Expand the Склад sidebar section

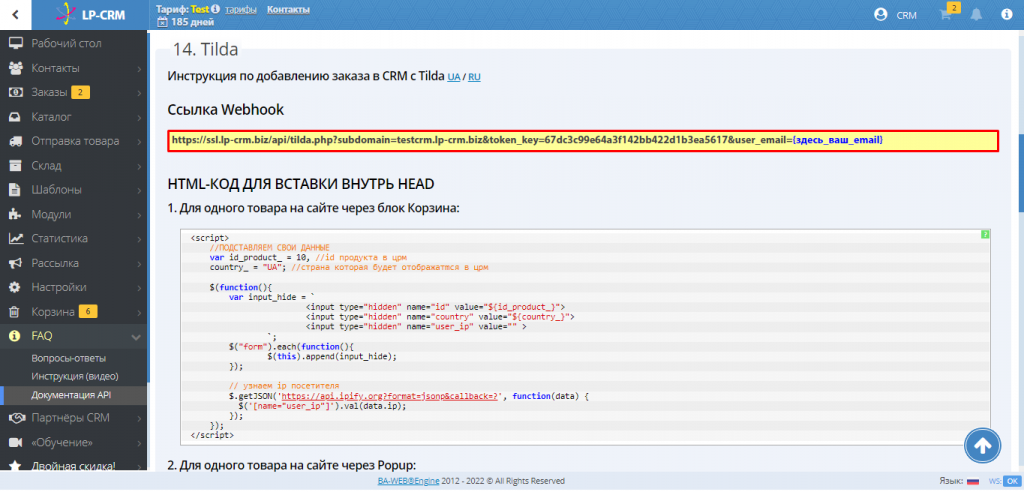click(x=73, y=165)
